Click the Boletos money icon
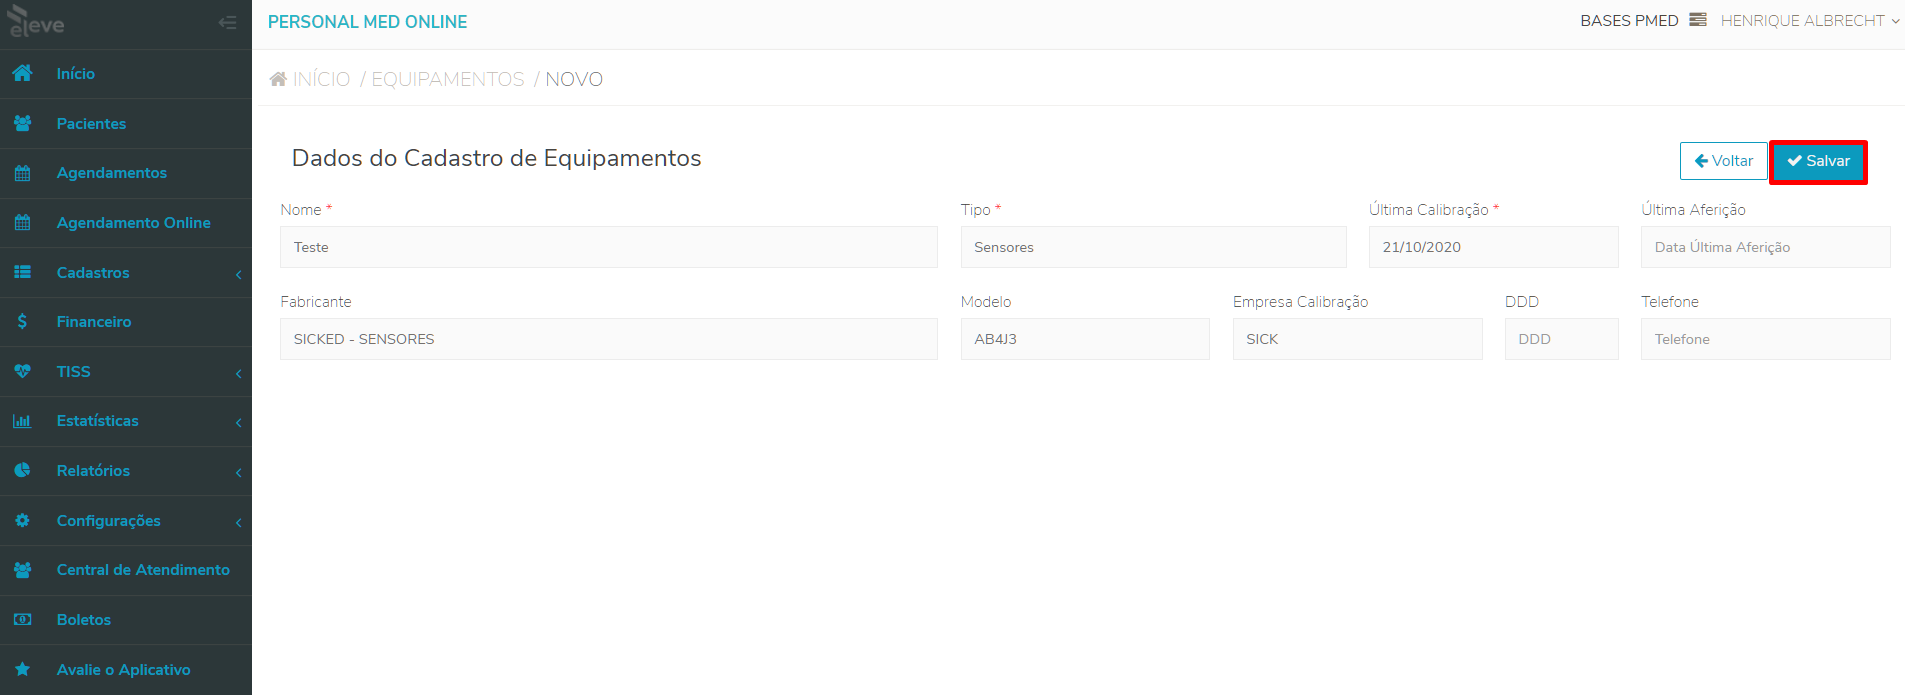This screenshot has height=695, width=1905. tap(23, 619)
